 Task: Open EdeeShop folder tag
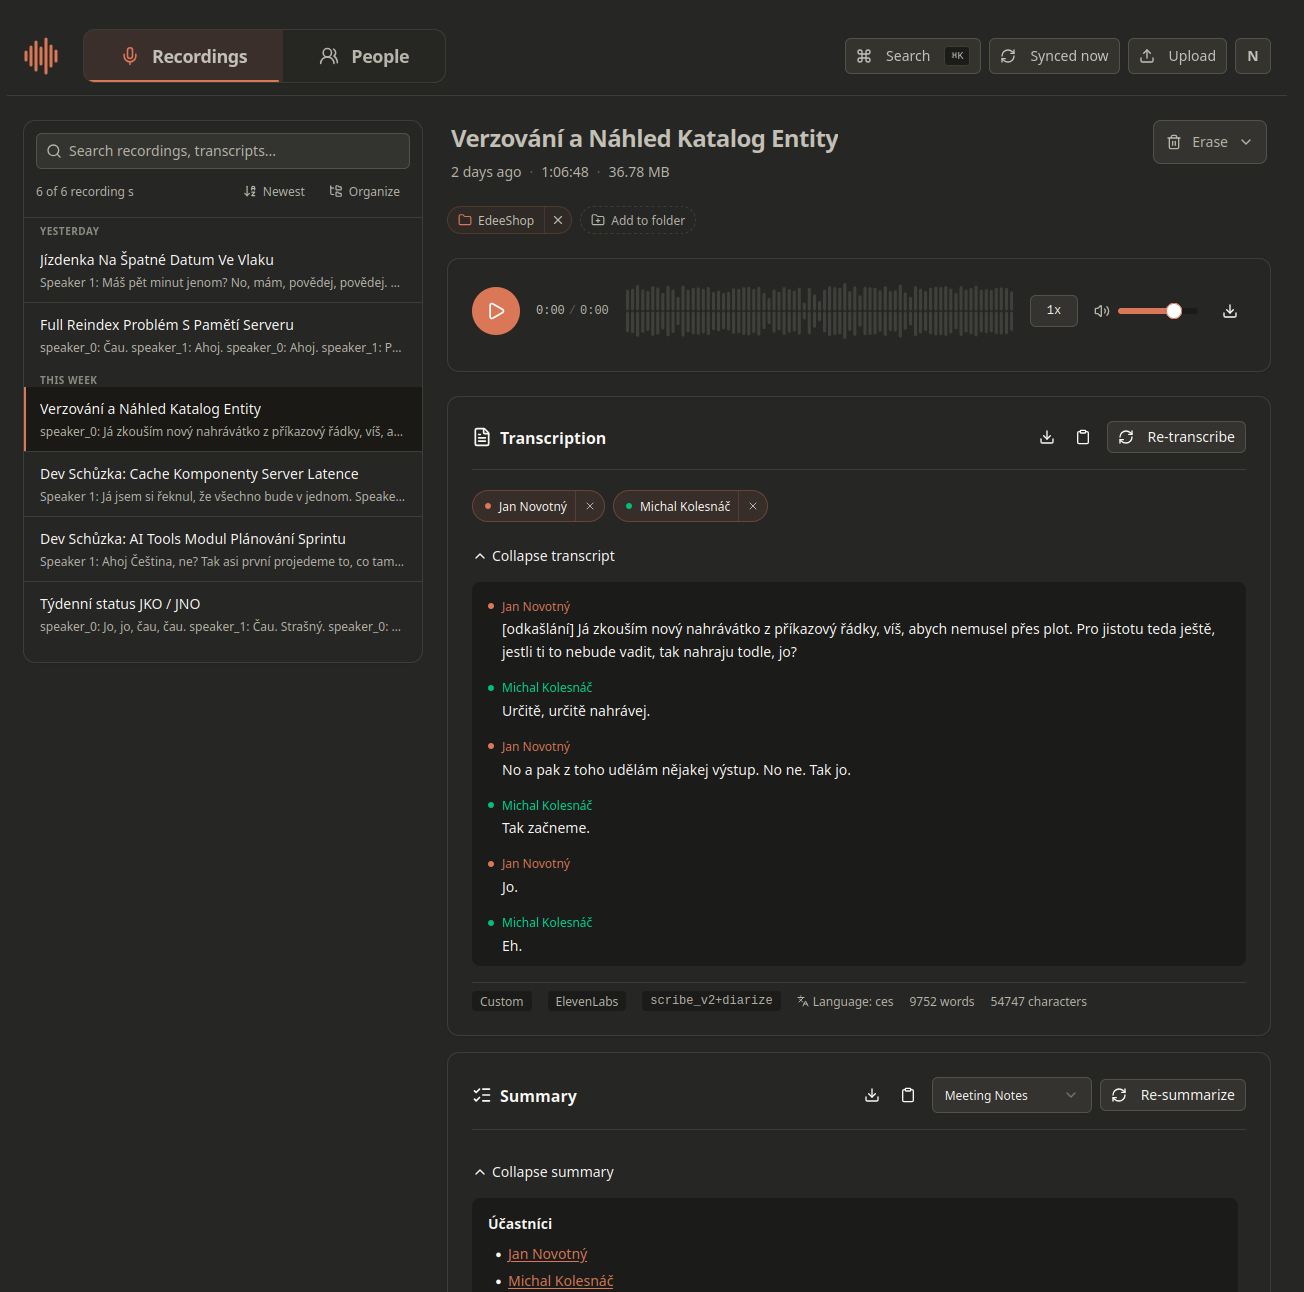[x=496, y=220]
